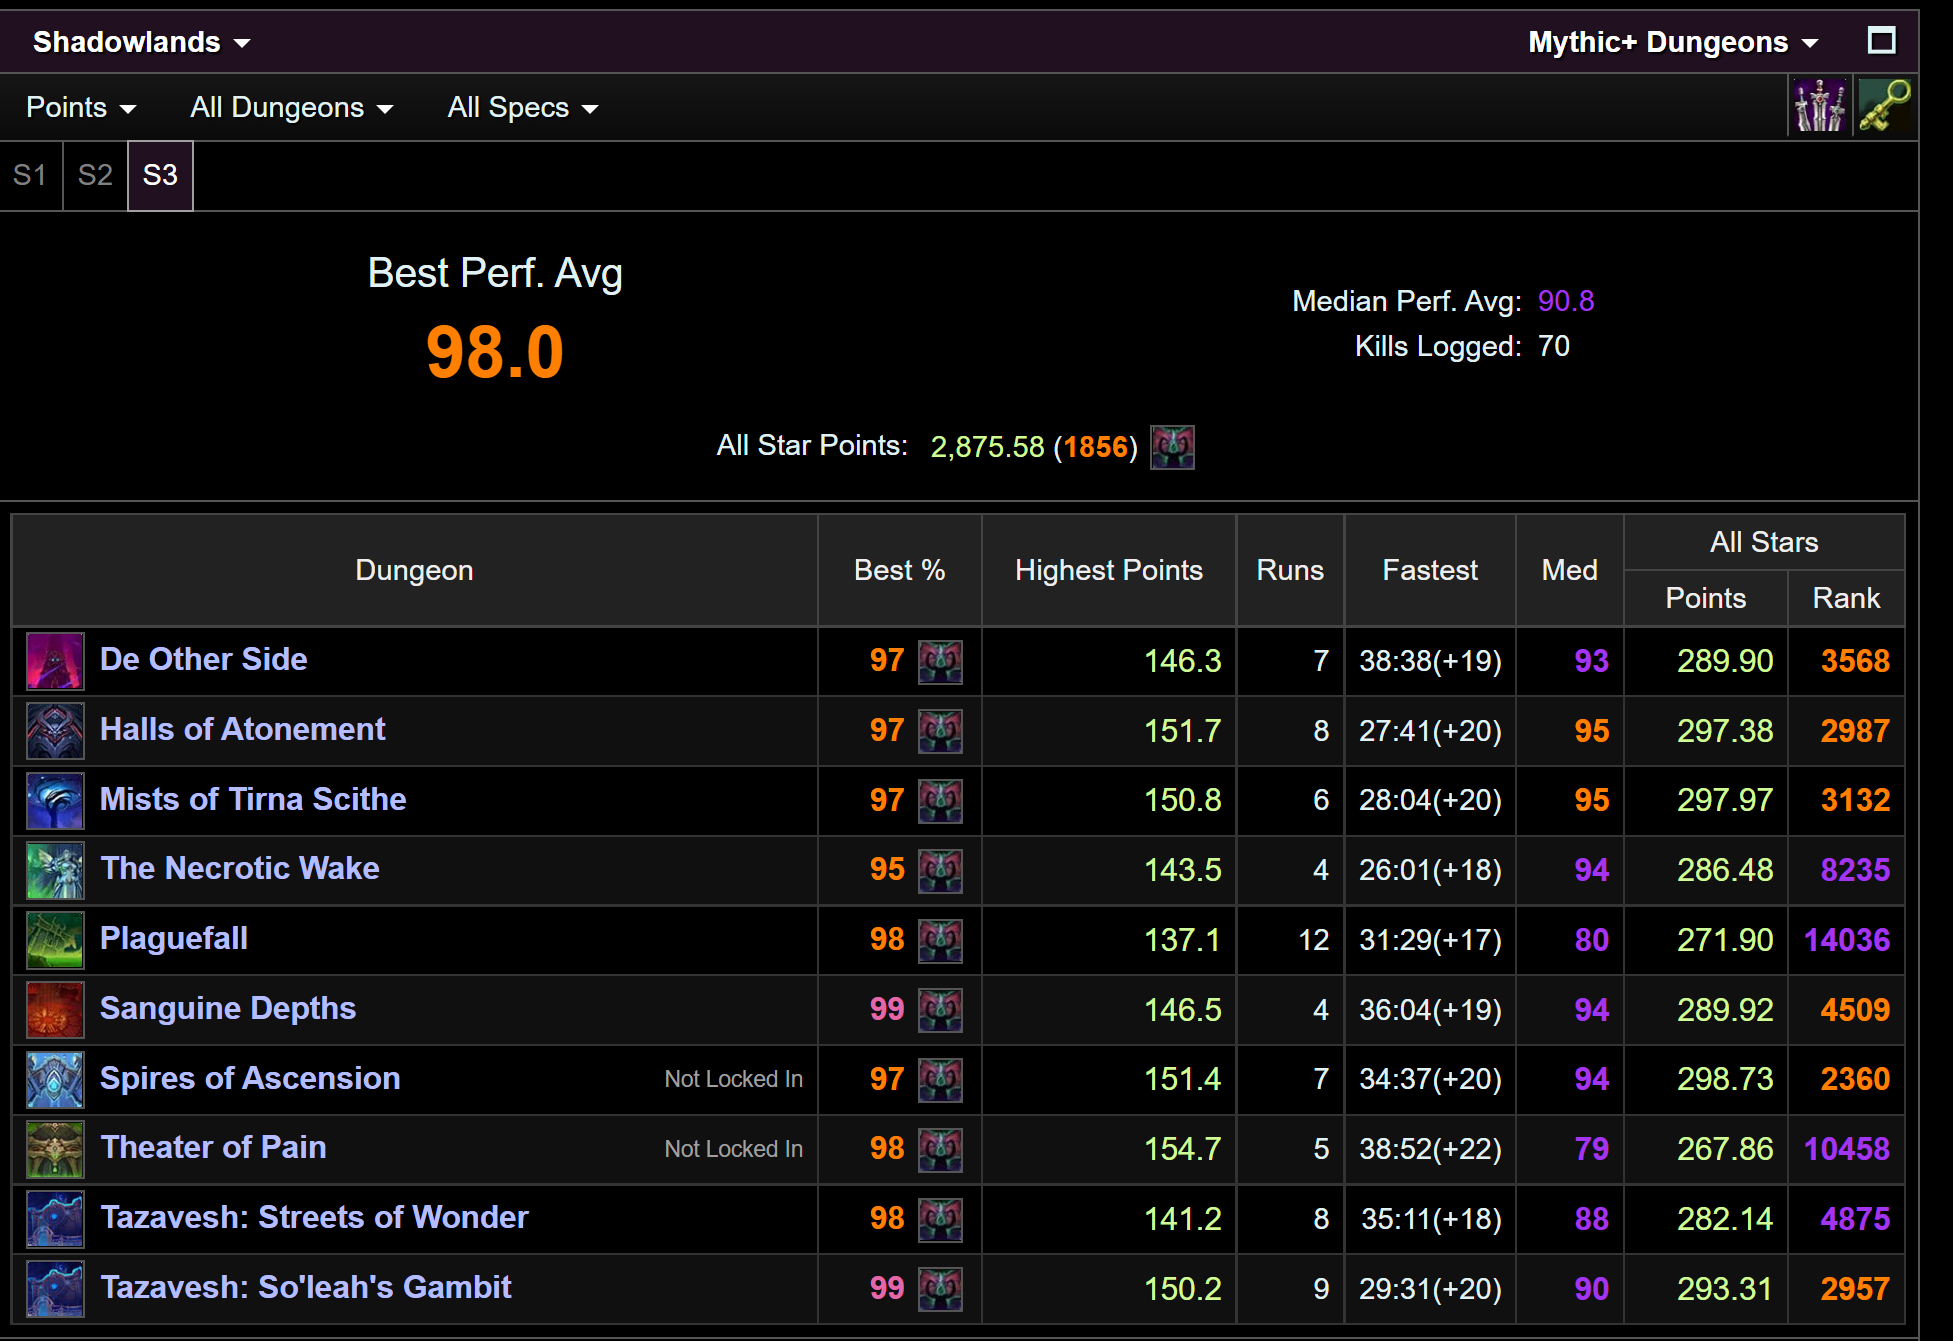
Task: Click Spires of Ascension dungeon thumbnail
Action: click(x=55, y=1079)
